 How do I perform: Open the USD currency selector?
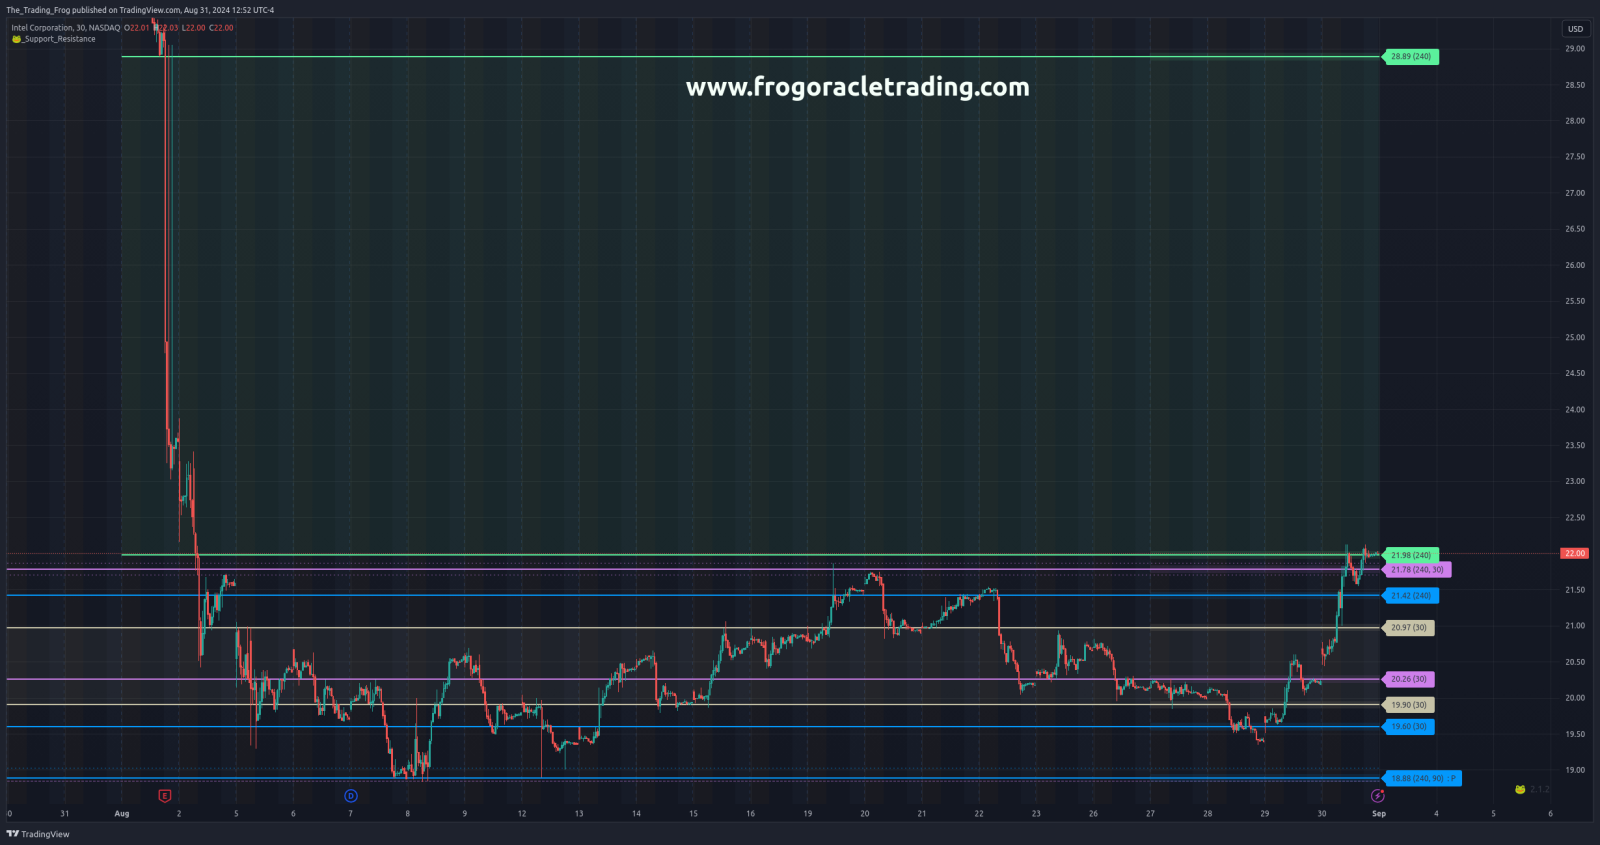(x=1575, y=29)
